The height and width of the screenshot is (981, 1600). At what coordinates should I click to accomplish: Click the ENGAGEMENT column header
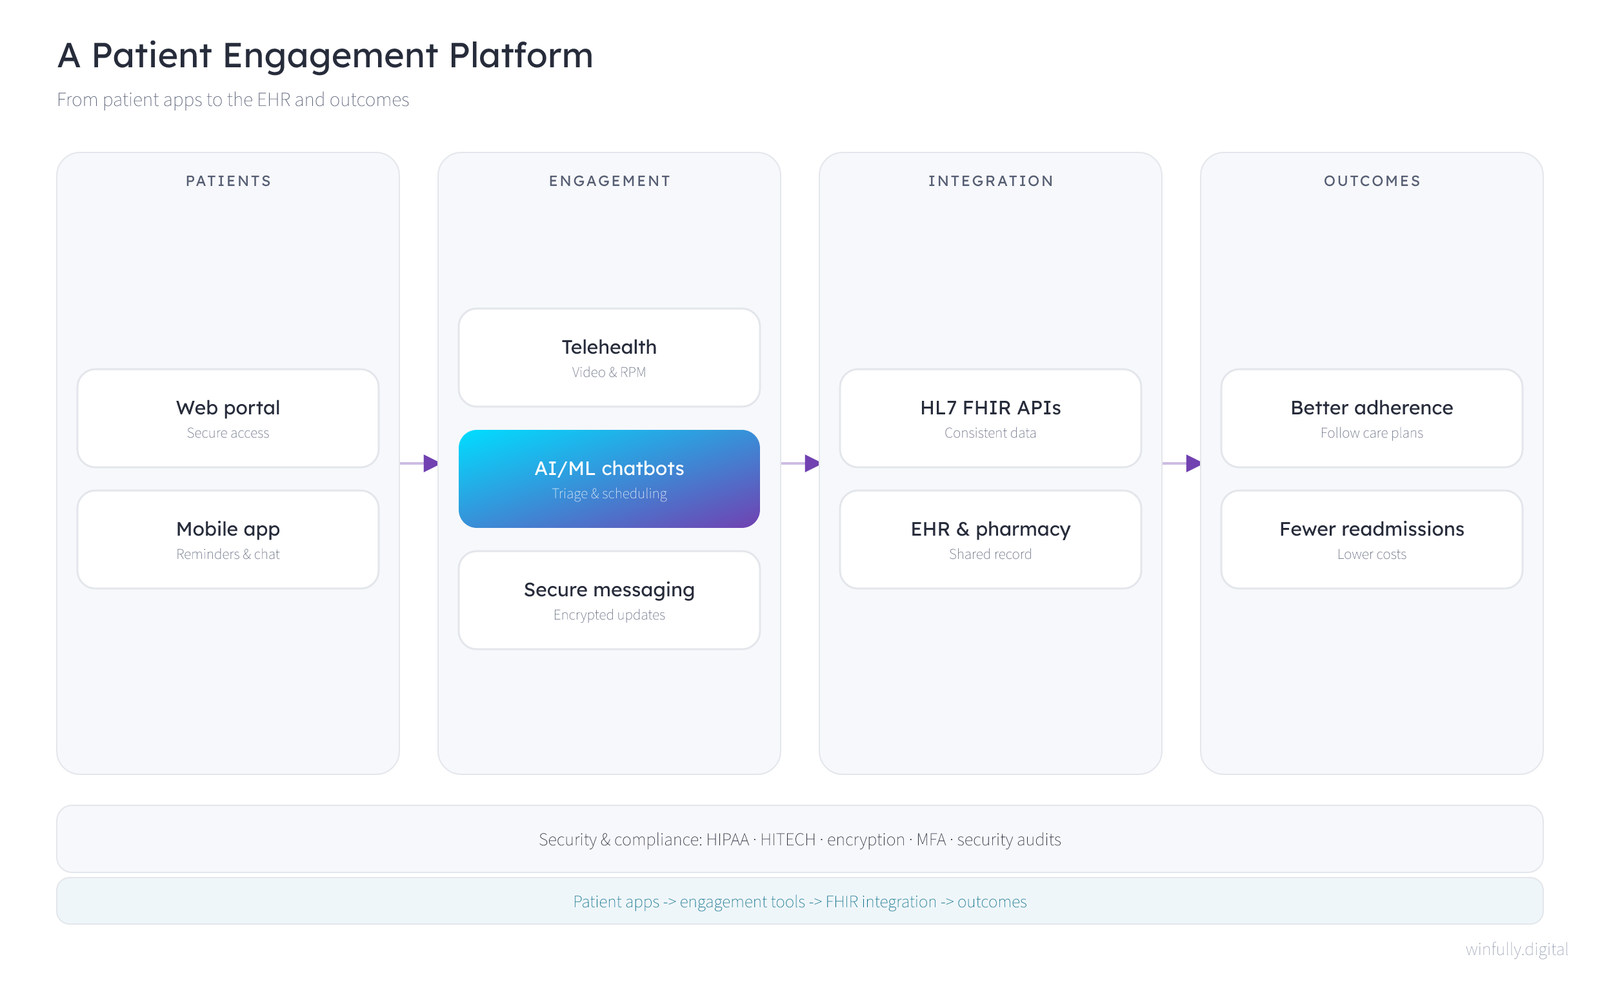tap(609, 181)
